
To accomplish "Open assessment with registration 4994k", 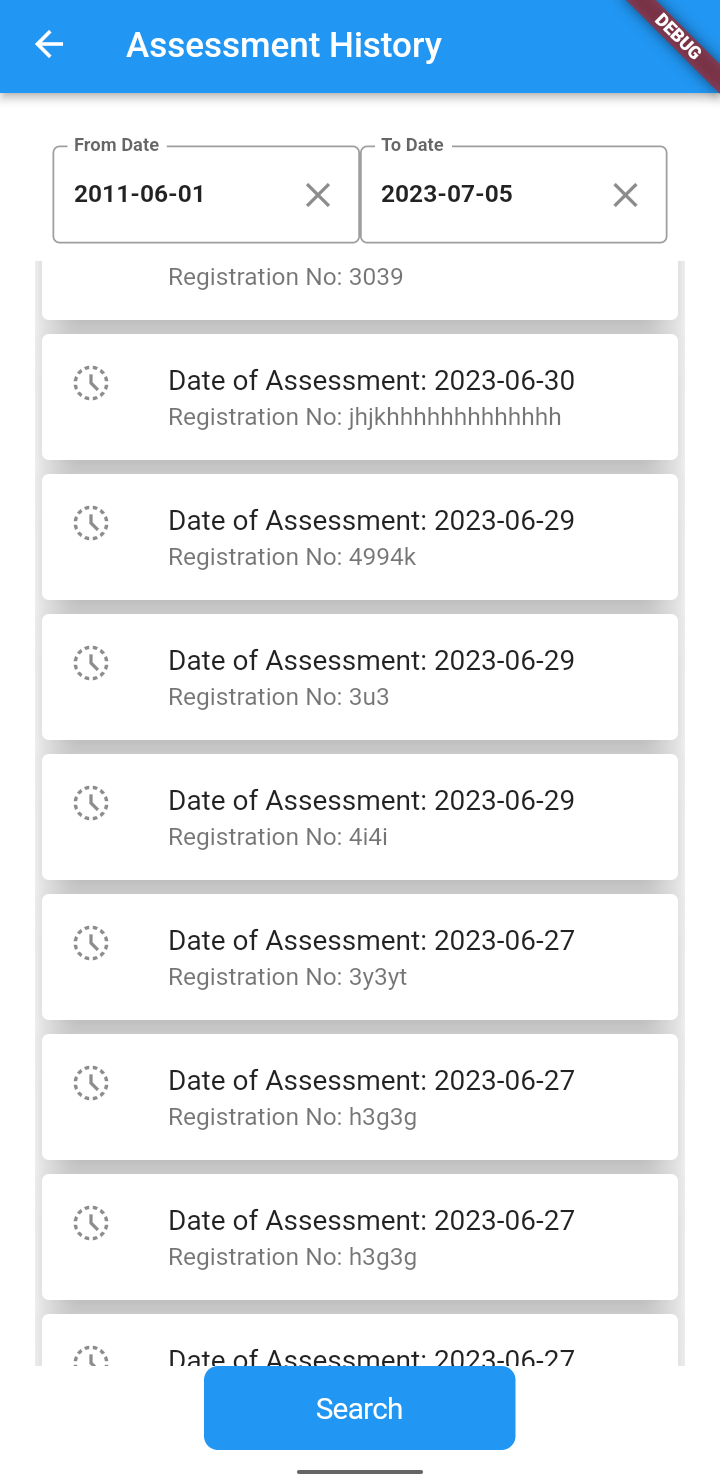I will pyautogui.click(x=370, y=537).
